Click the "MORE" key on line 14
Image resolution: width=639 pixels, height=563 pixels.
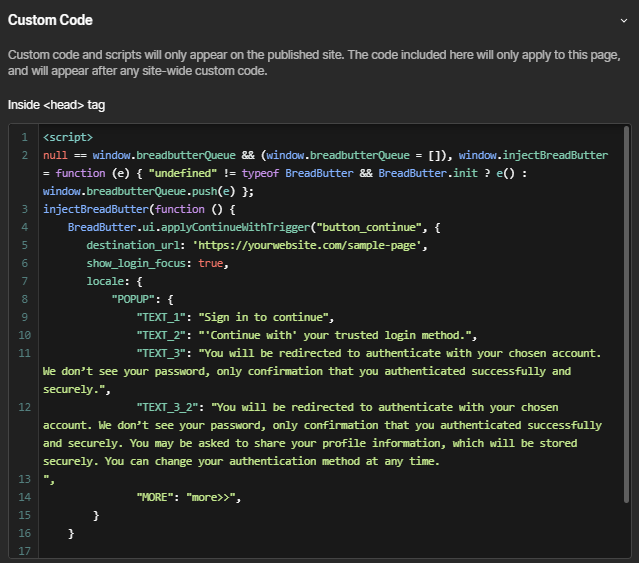(x=154, y=497)
